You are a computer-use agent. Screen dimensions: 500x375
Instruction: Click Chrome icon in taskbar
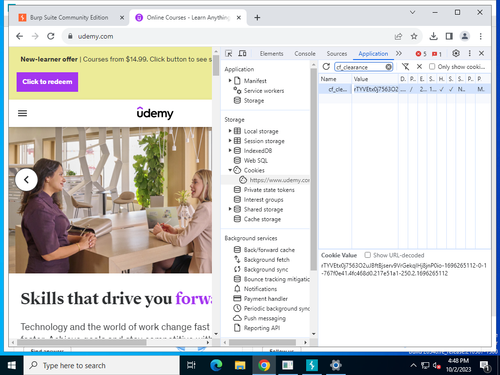[x=264, y=365]
